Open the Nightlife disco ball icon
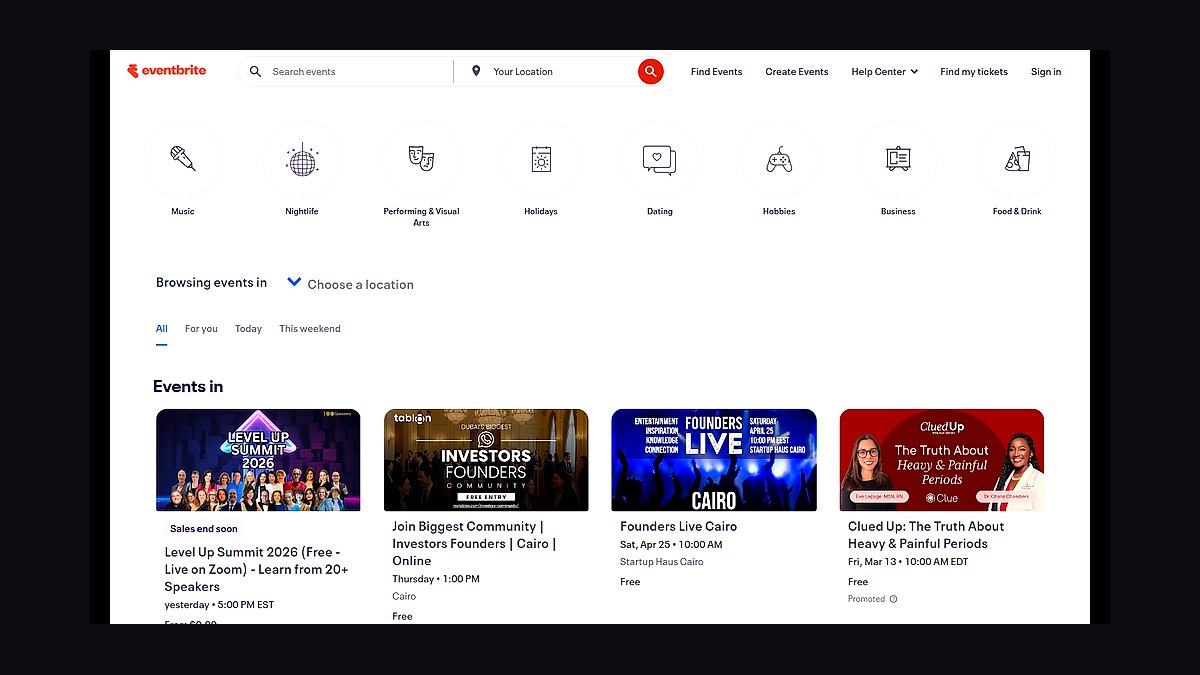Screen dimensions: 1200x675 (x=302, y=159)
